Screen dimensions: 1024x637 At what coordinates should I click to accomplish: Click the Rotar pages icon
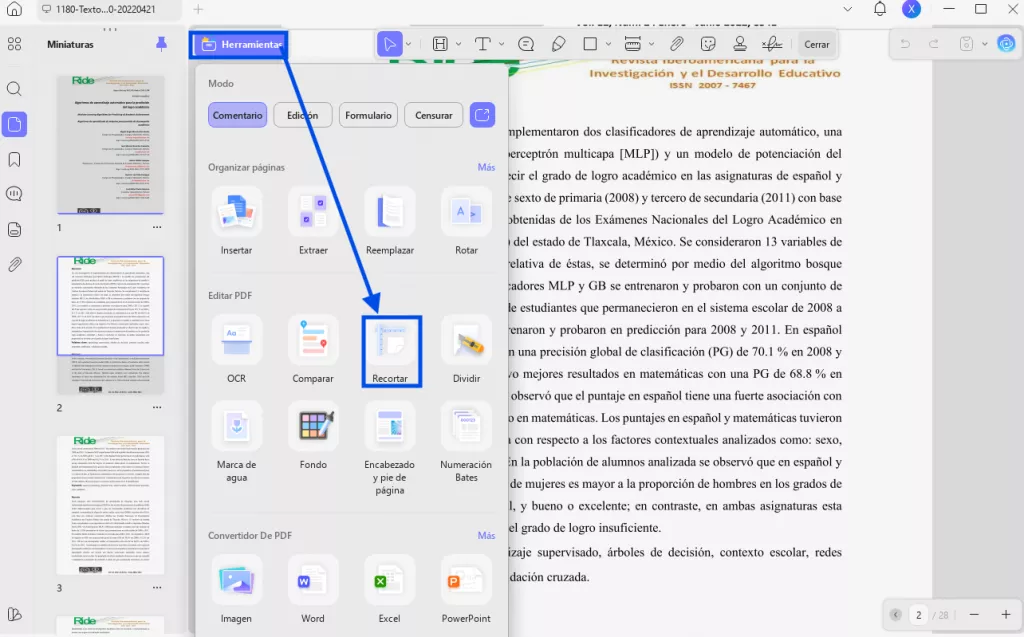(466, 213)
